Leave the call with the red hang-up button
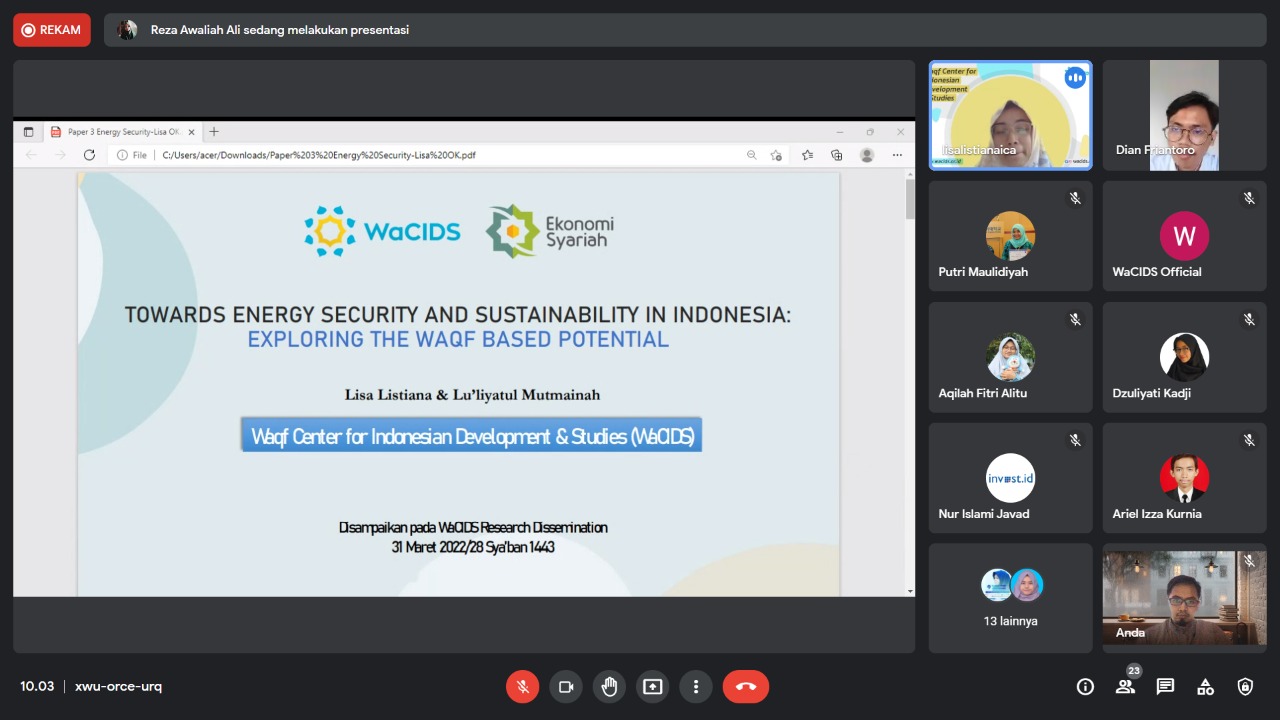This screenshot has width=1280, height=720. click(x=746, y=687)
